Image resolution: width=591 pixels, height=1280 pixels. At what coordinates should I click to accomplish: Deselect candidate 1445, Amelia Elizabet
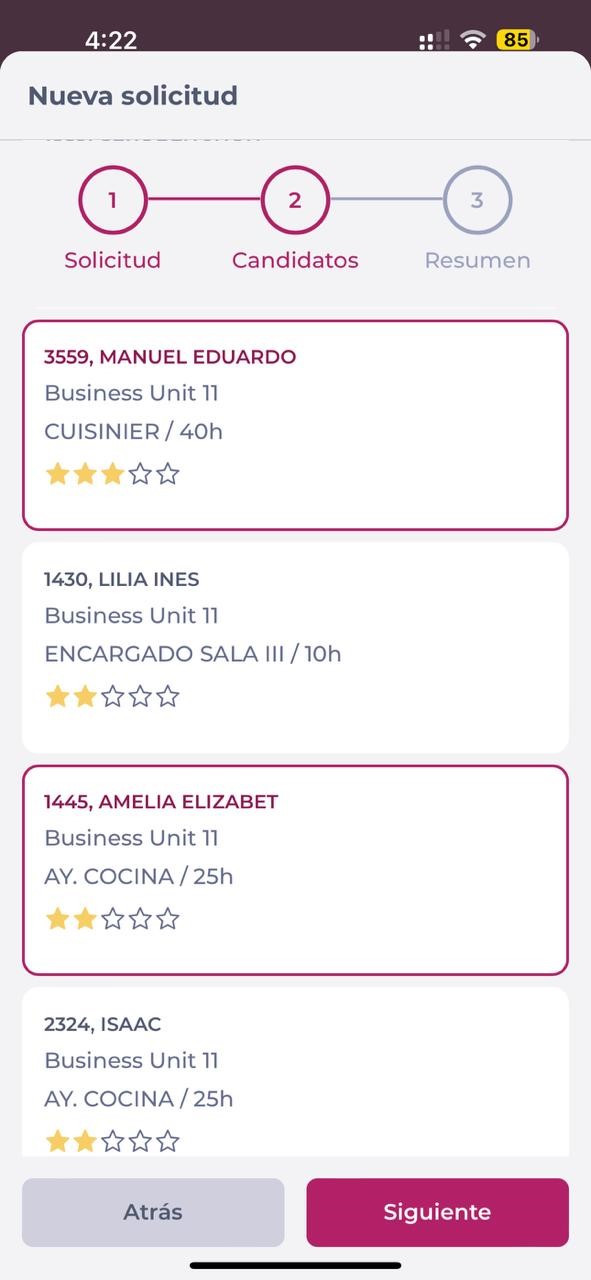pyautogui.click(x=295, y=870)
